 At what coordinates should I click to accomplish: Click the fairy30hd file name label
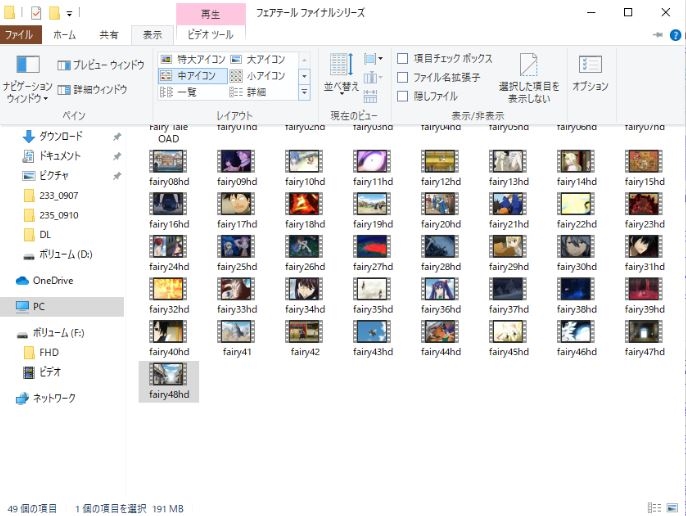coord(576,267)
